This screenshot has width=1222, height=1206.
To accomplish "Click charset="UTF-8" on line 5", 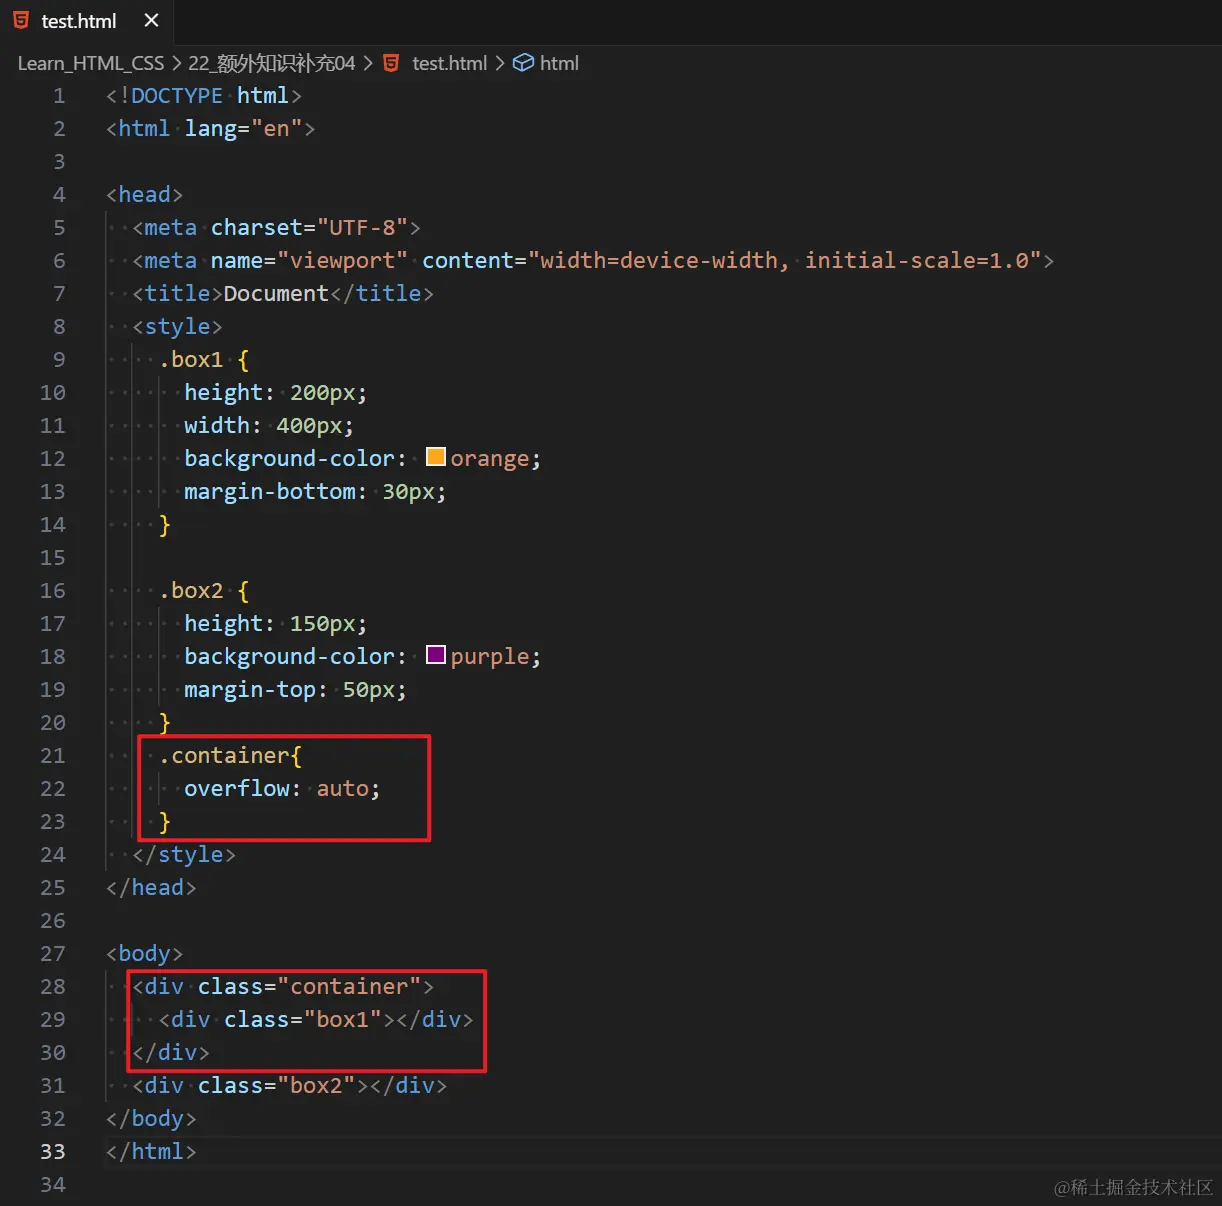I will click(x=309, y=228).
